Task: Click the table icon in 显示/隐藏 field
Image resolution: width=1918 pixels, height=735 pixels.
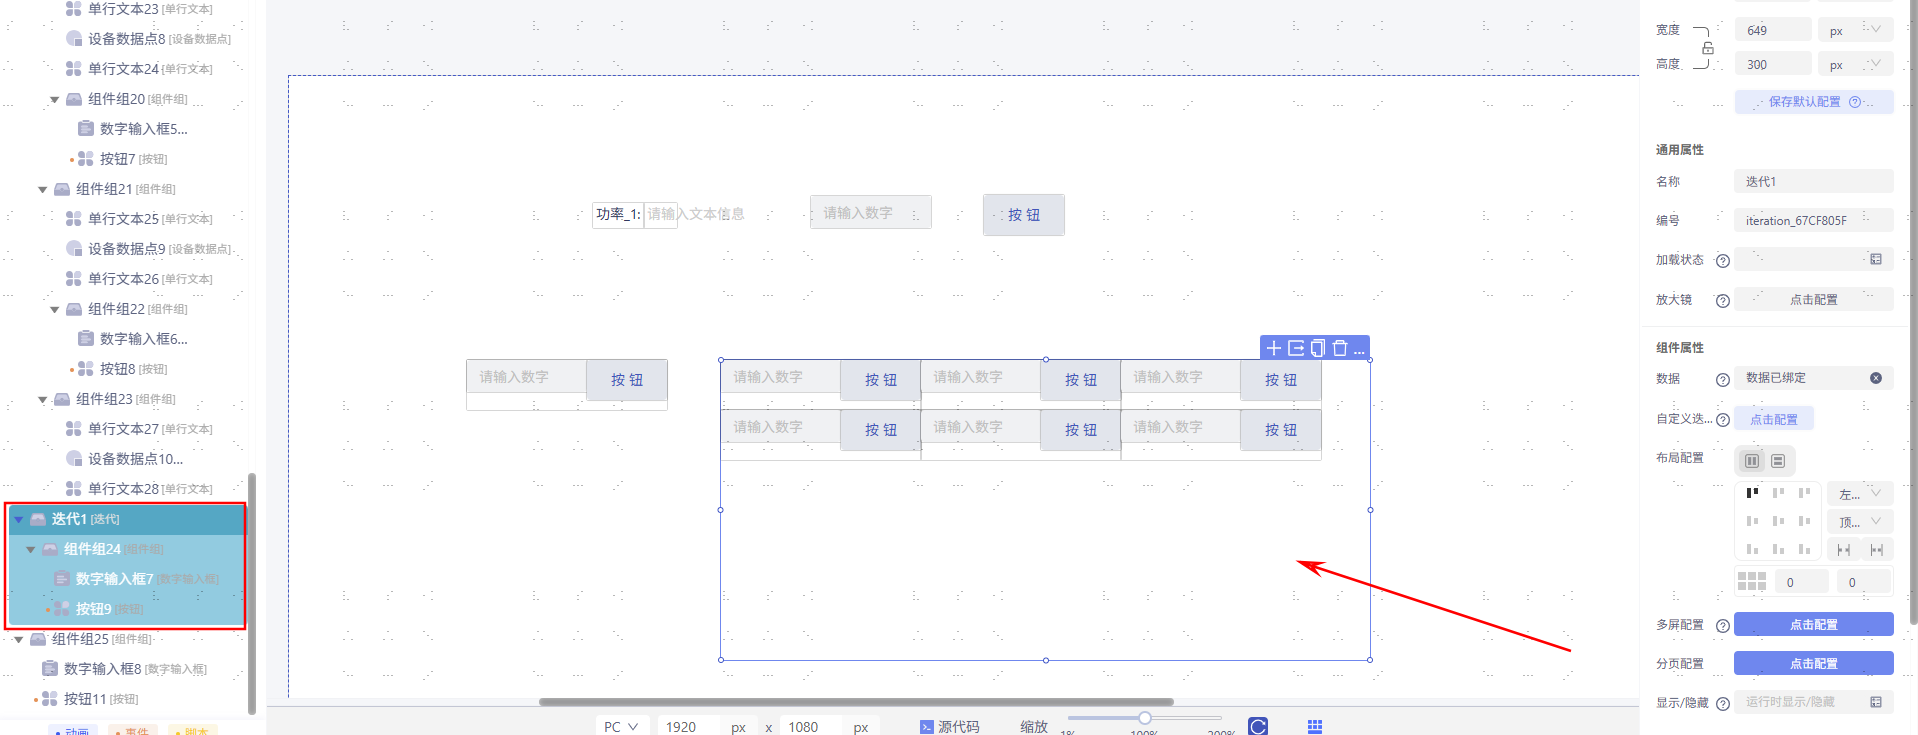Action: [1876, 702]
